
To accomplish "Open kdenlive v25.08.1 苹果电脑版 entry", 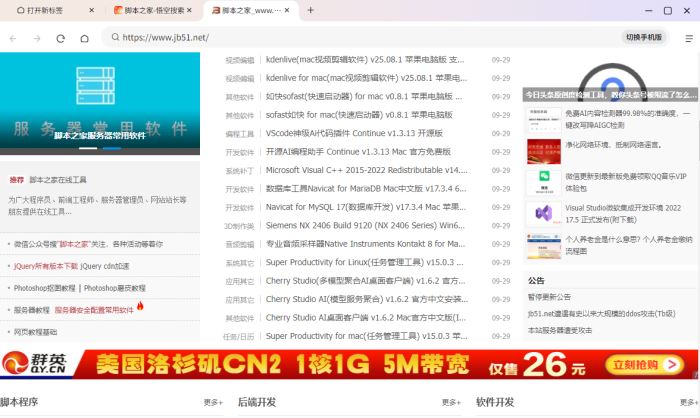I will [x=365, y=59].
